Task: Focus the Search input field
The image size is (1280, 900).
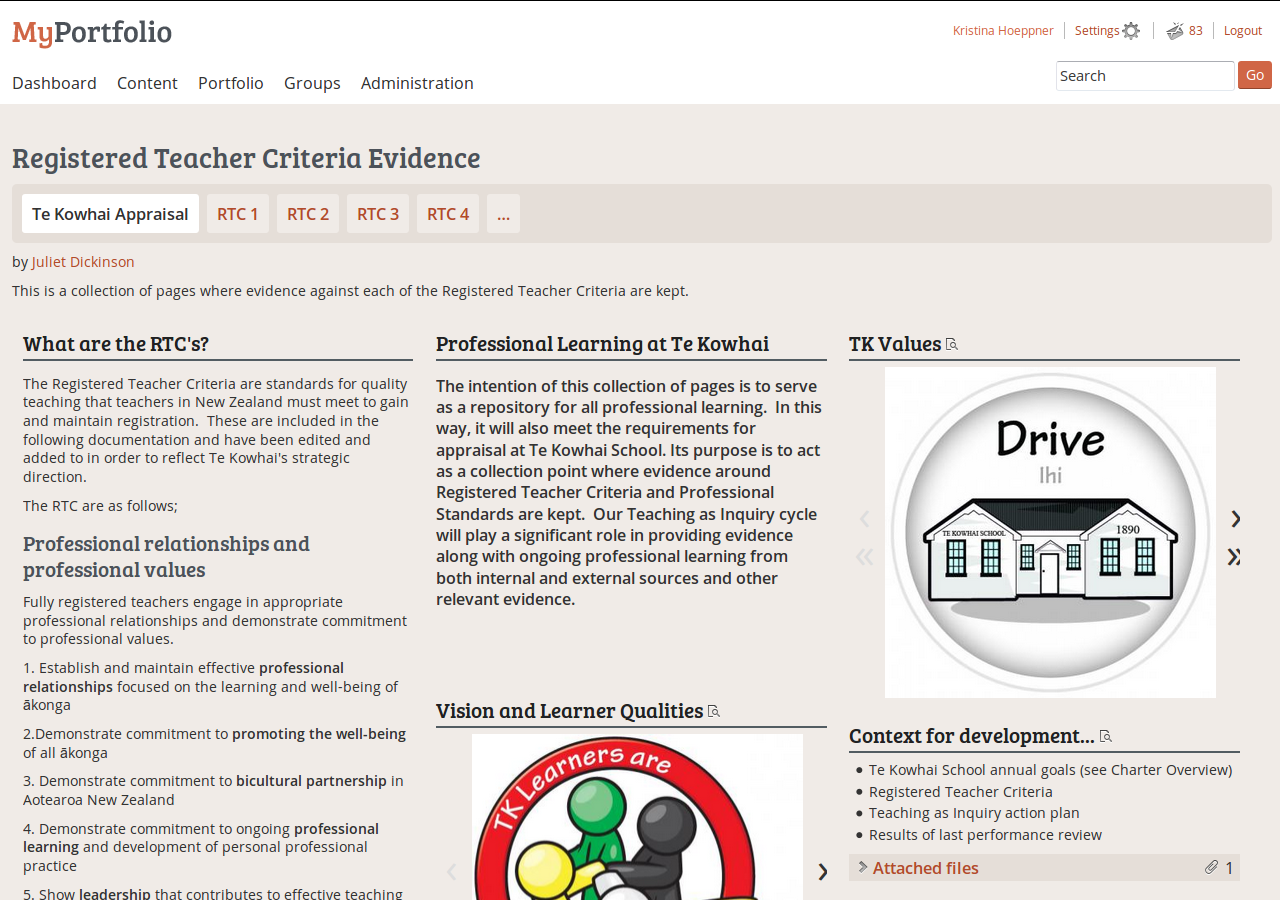Action: (1145, 76)
